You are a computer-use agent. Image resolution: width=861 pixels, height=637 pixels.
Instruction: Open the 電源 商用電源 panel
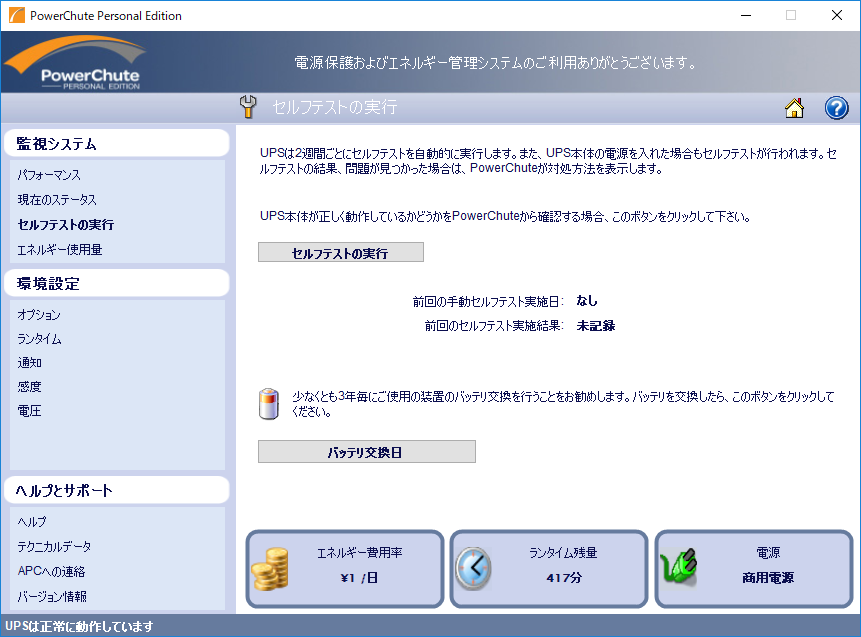pos(754,569)
